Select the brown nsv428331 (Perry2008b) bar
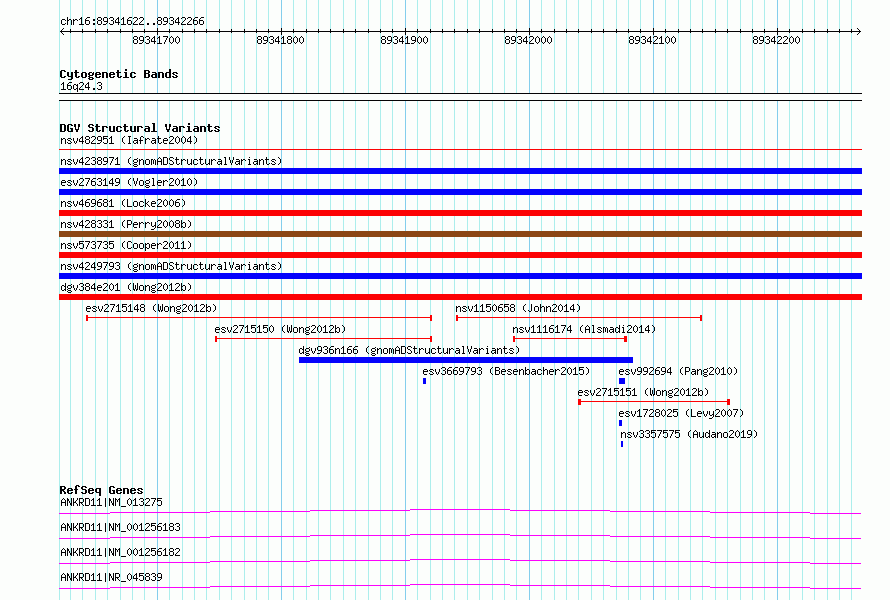Image resolution: width=890 pixels, height=600 pixels. 460,234
